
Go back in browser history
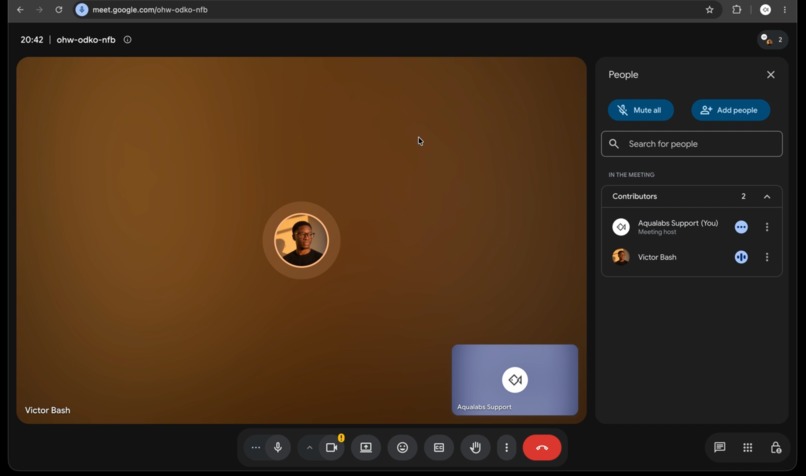(20, 10)
